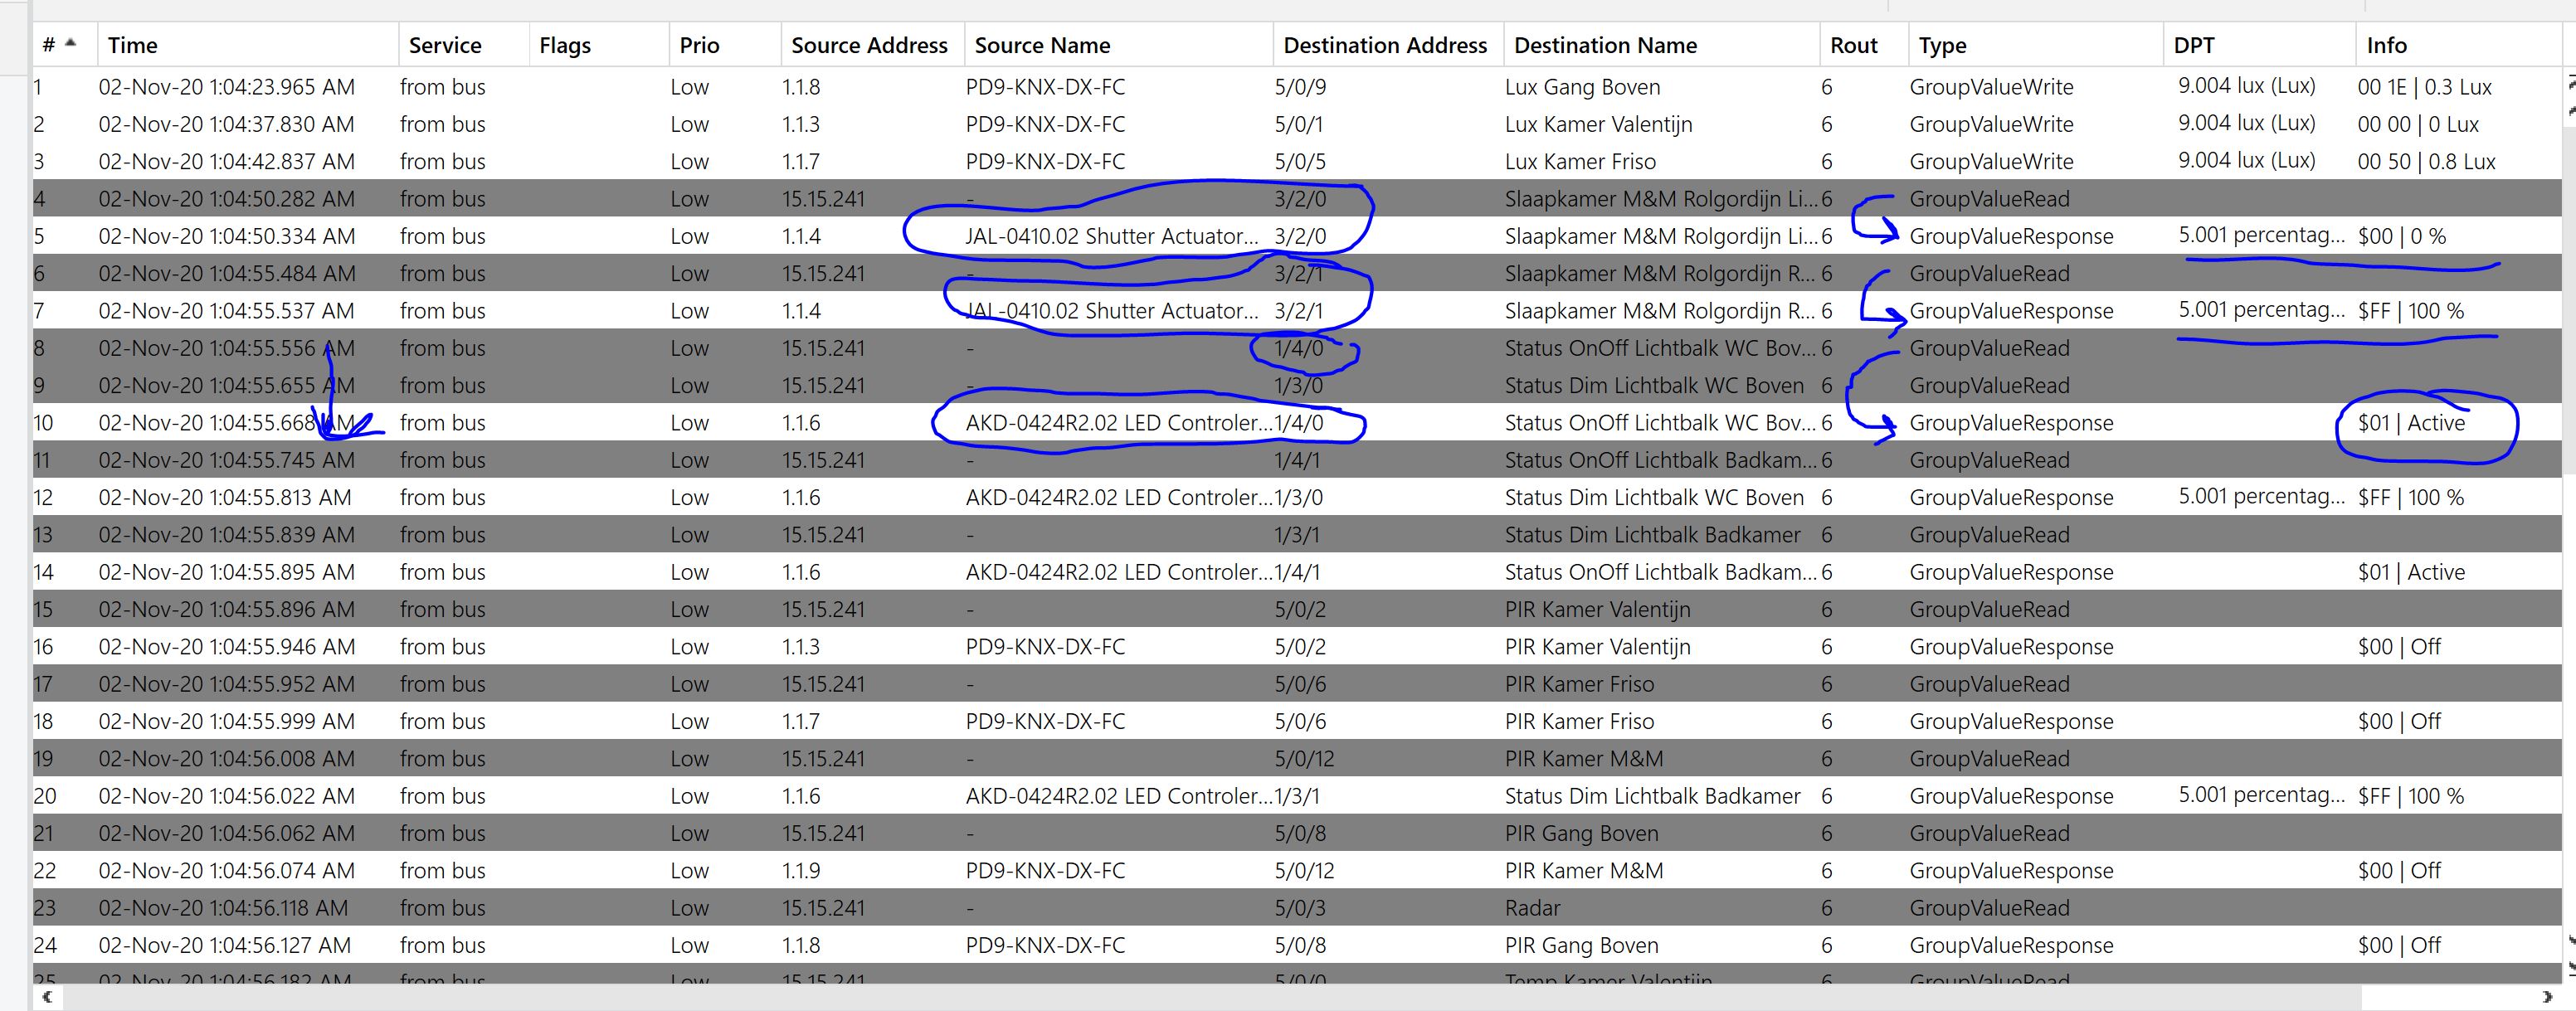Select row 16 PIR Kamer Valentijn response
The image size is (2576, 1011).
click(1597, 647)
